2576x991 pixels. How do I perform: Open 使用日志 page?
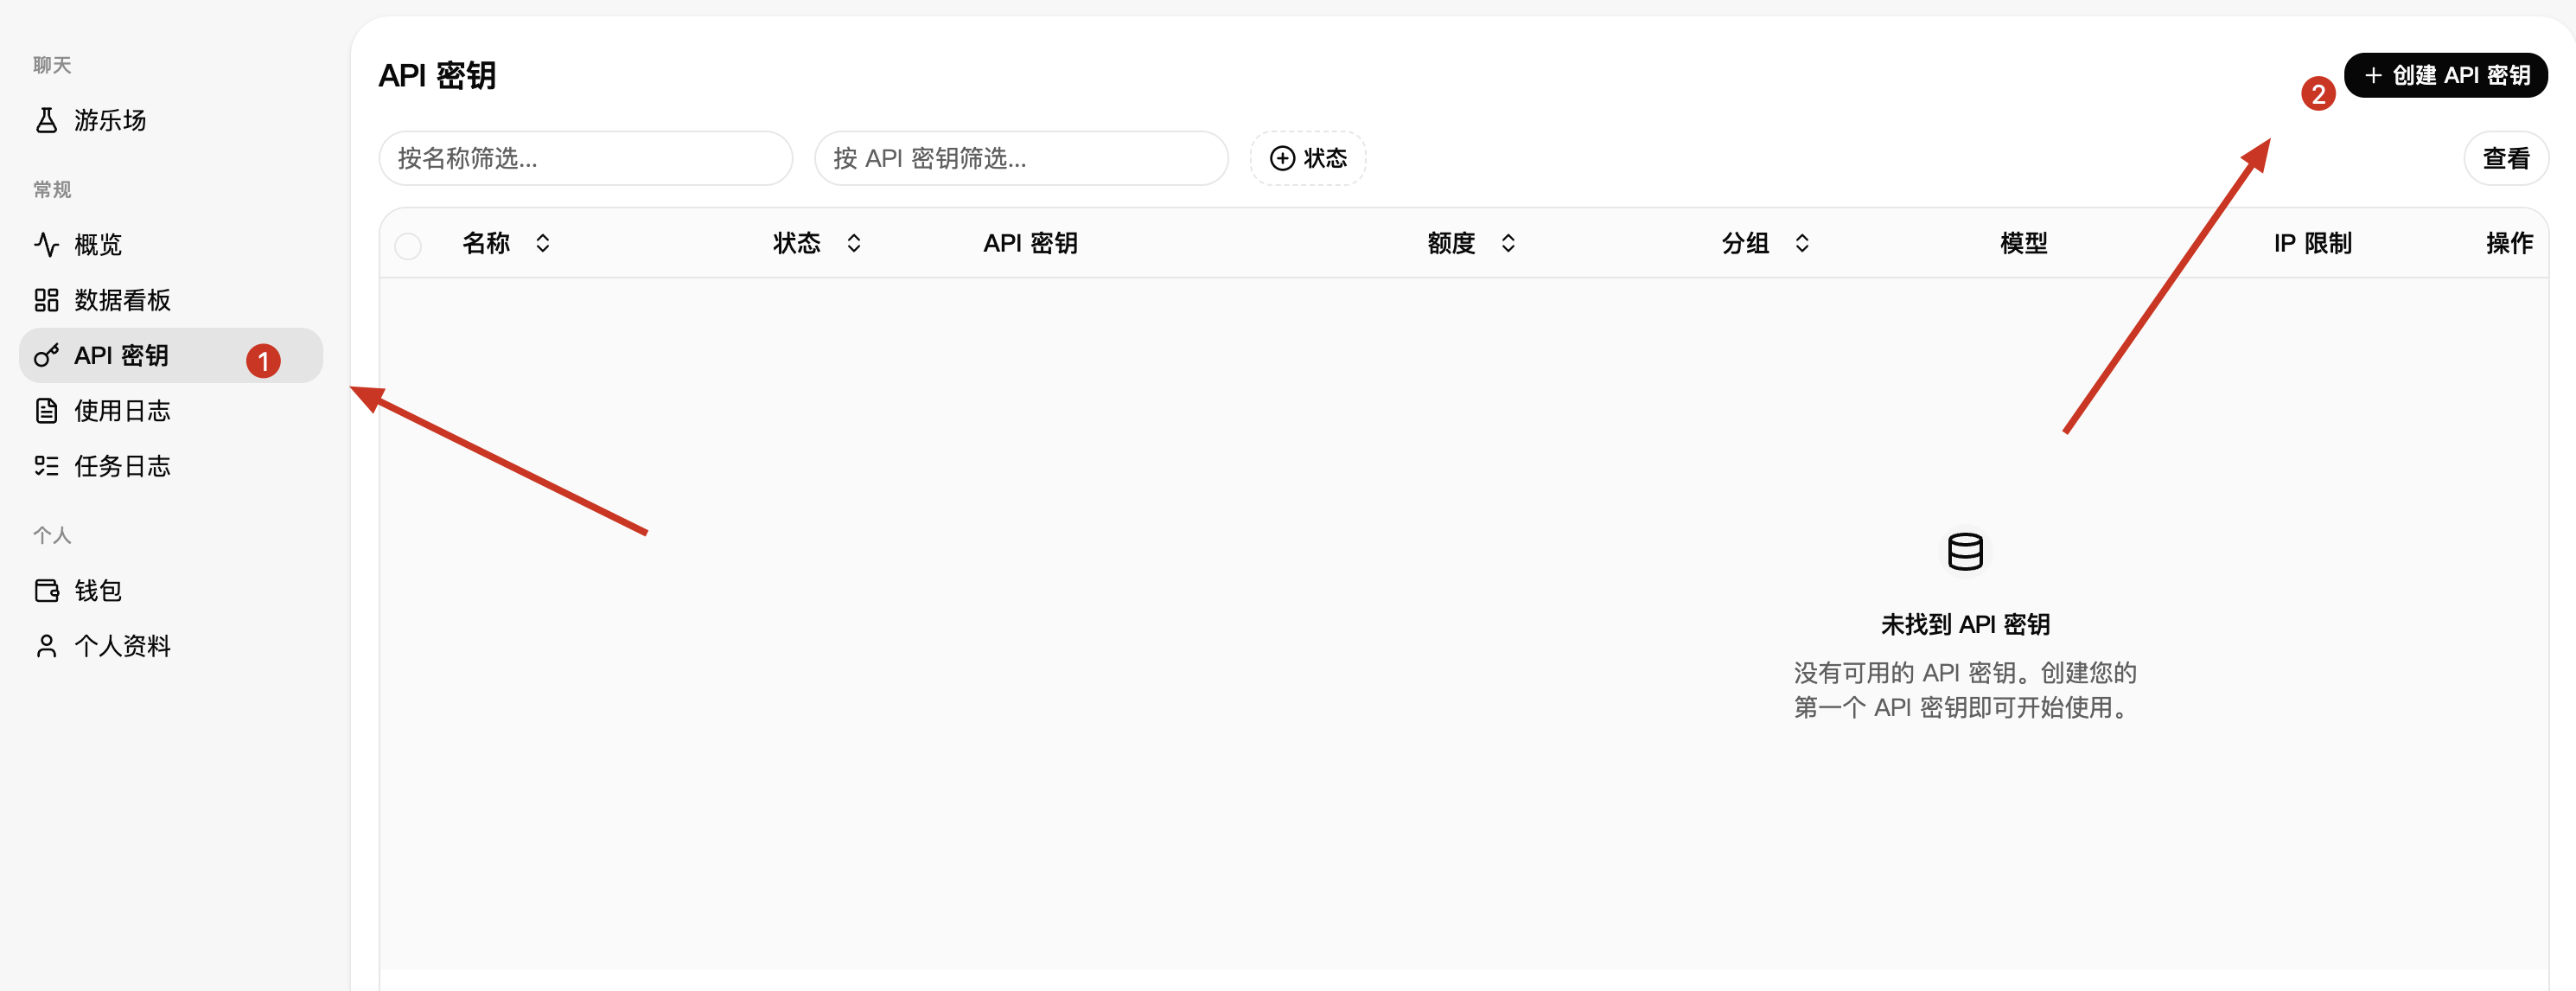click(171, 411)
